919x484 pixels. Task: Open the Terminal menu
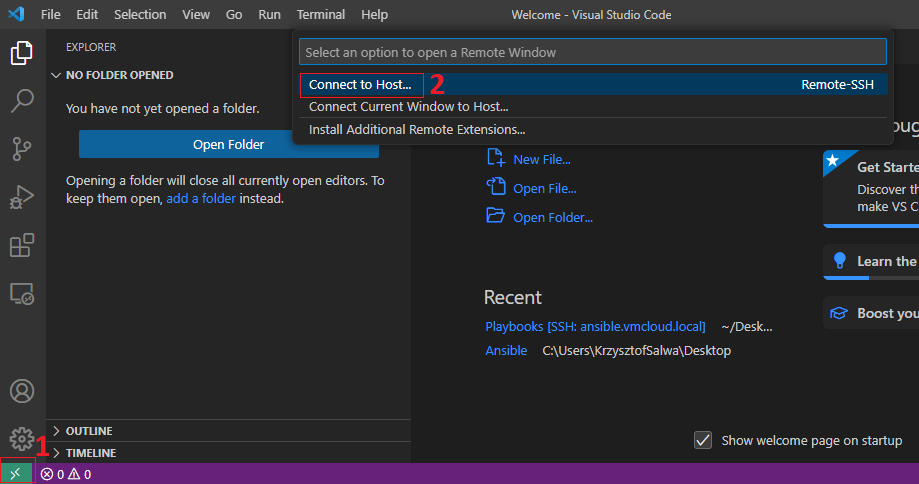(320, 15)
